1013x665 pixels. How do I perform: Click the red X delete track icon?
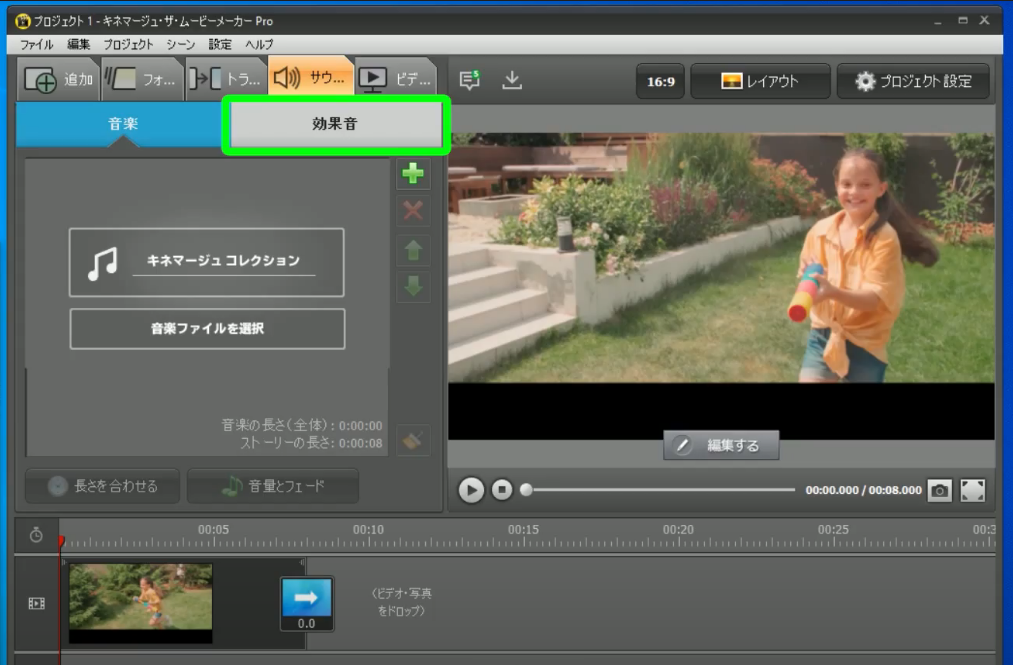(412, 211)
